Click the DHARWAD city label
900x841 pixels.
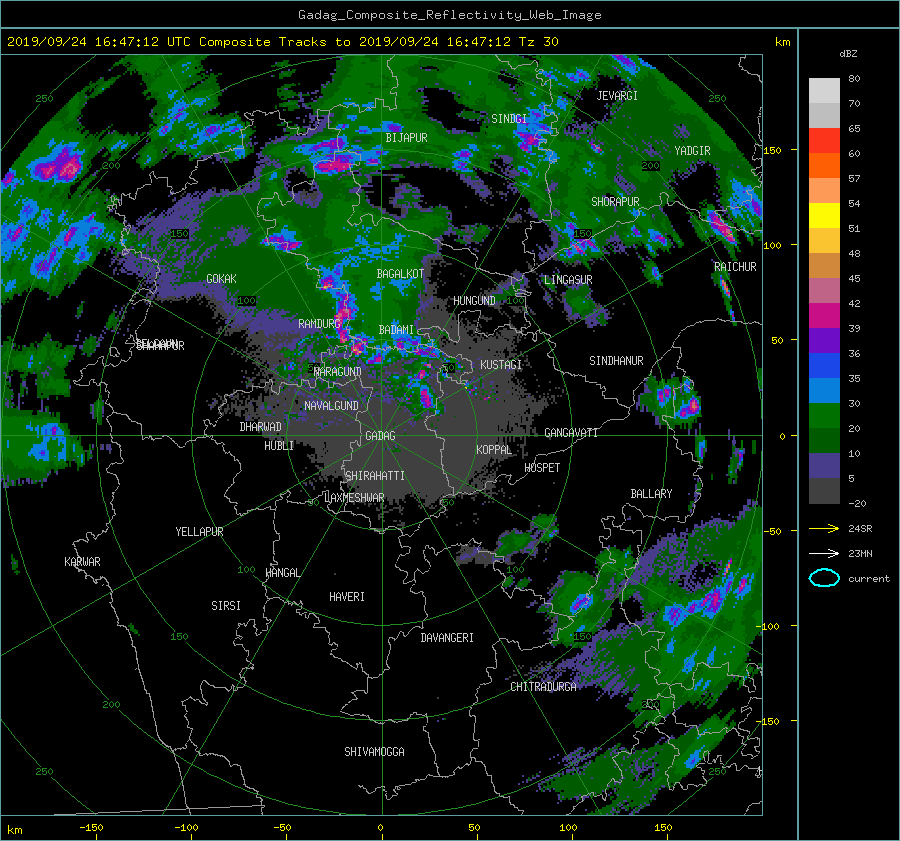260,427
